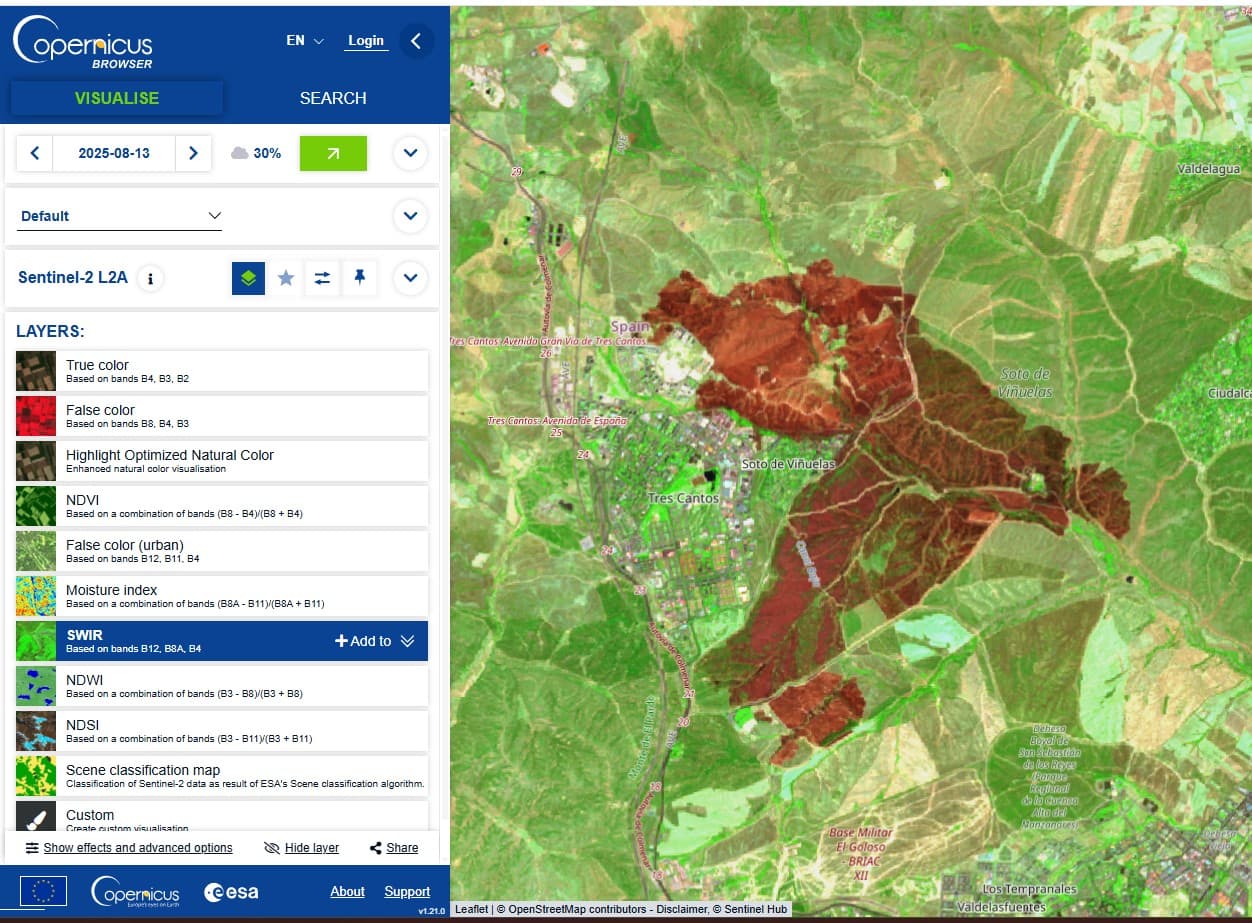This screenshot has width=1252, height=923.
Task: Open Sentinel-2 L2A info icon
Action: (150, 278)
